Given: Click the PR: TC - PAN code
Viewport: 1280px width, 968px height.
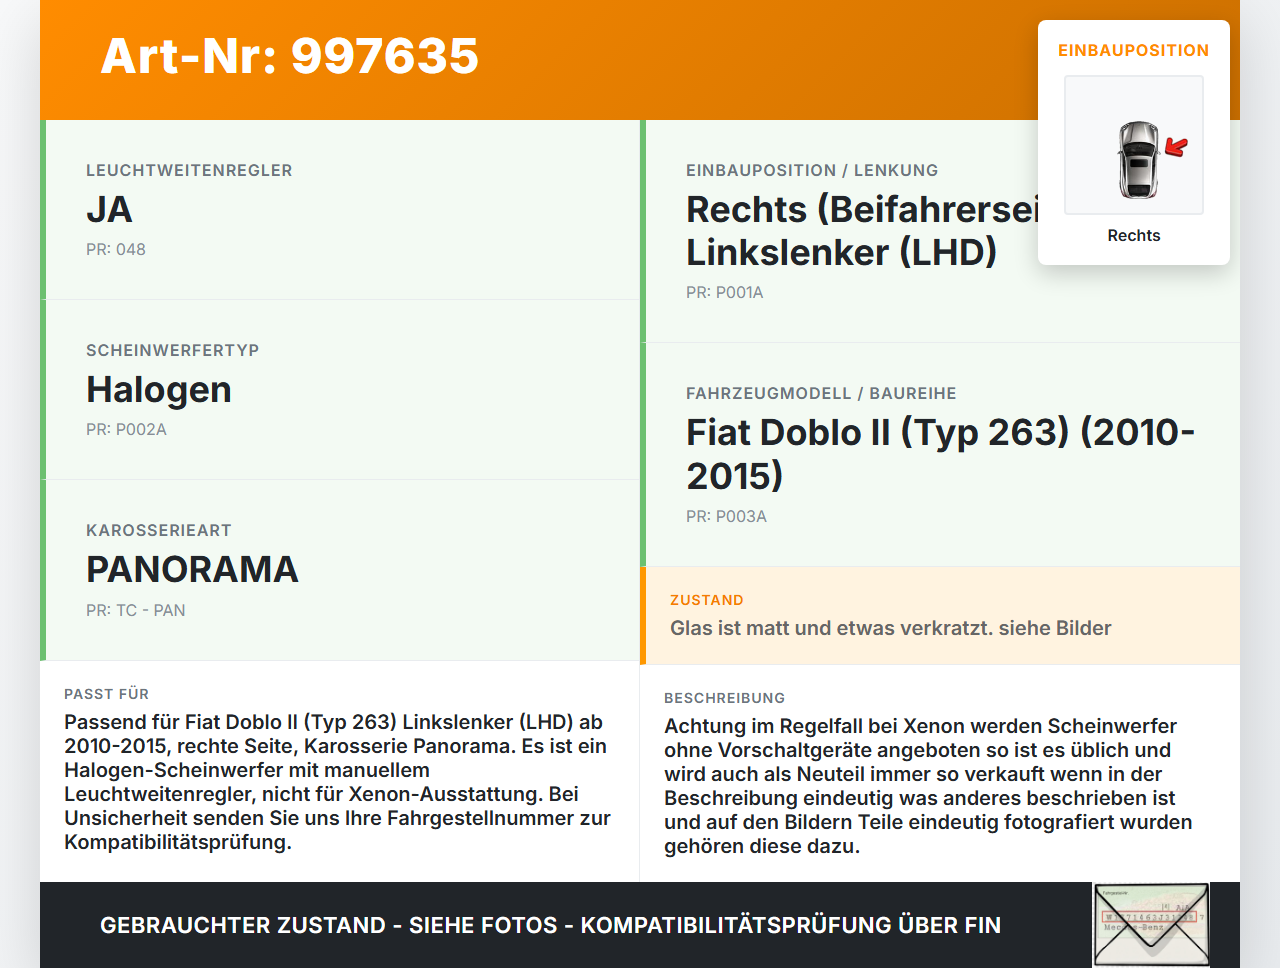Looking at the screenshot, I should [136, 610].
